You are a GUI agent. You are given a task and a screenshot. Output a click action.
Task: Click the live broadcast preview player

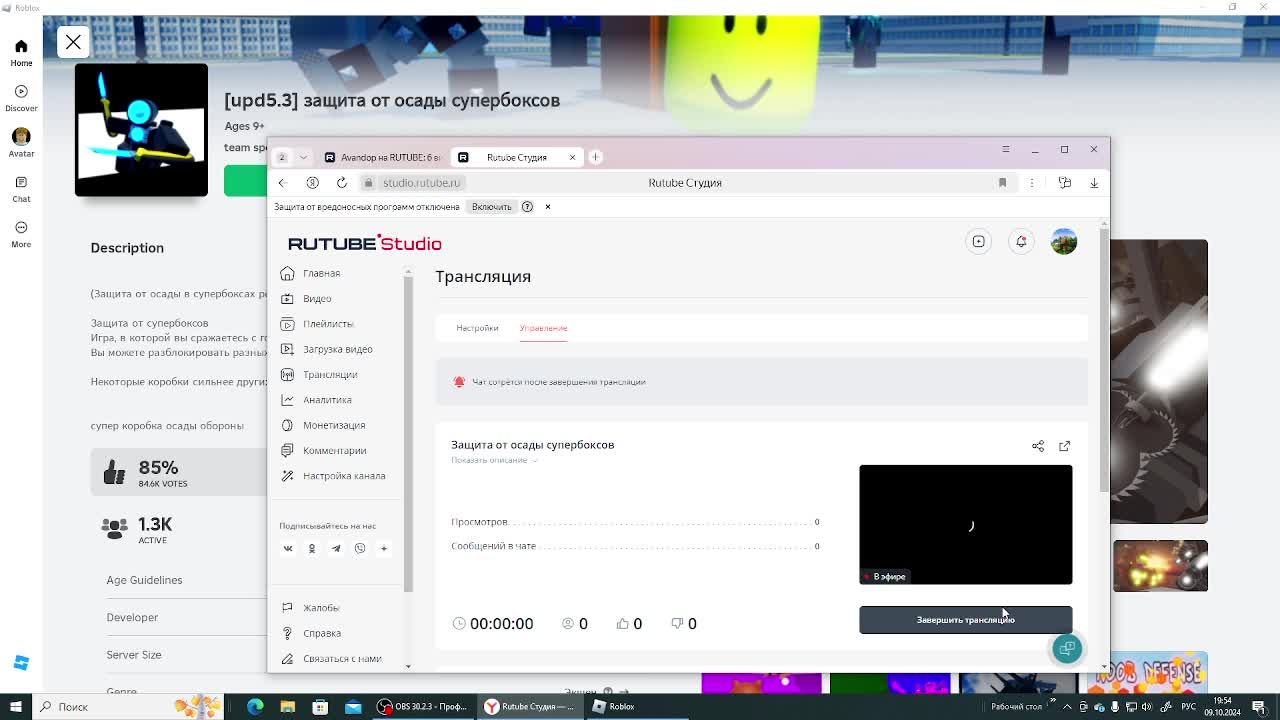[965, 525]
